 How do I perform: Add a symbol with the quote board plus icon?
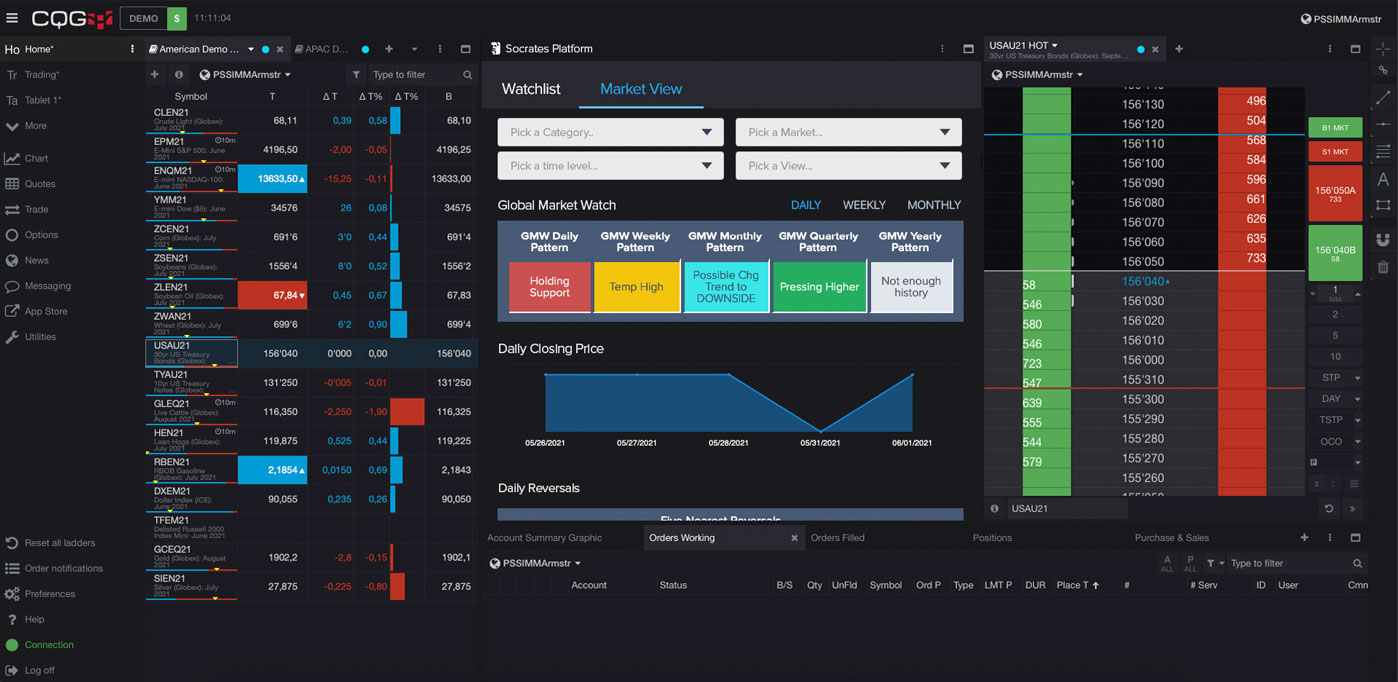pyautogui.click(x=154, y=74)
